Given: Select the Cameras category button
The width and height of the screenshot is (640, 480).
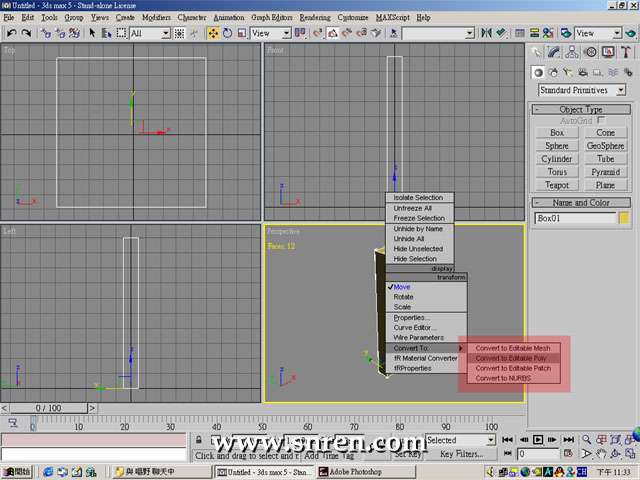Looking at the screenshot, I should 583,73.
